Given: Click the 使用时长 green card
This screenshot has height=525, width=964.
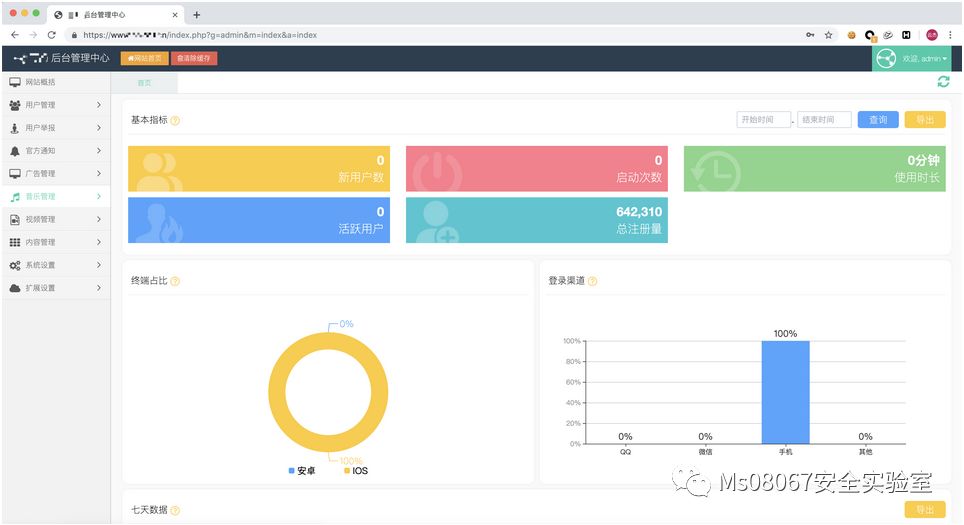Looking at the screenshot, I should pos(815,168).
